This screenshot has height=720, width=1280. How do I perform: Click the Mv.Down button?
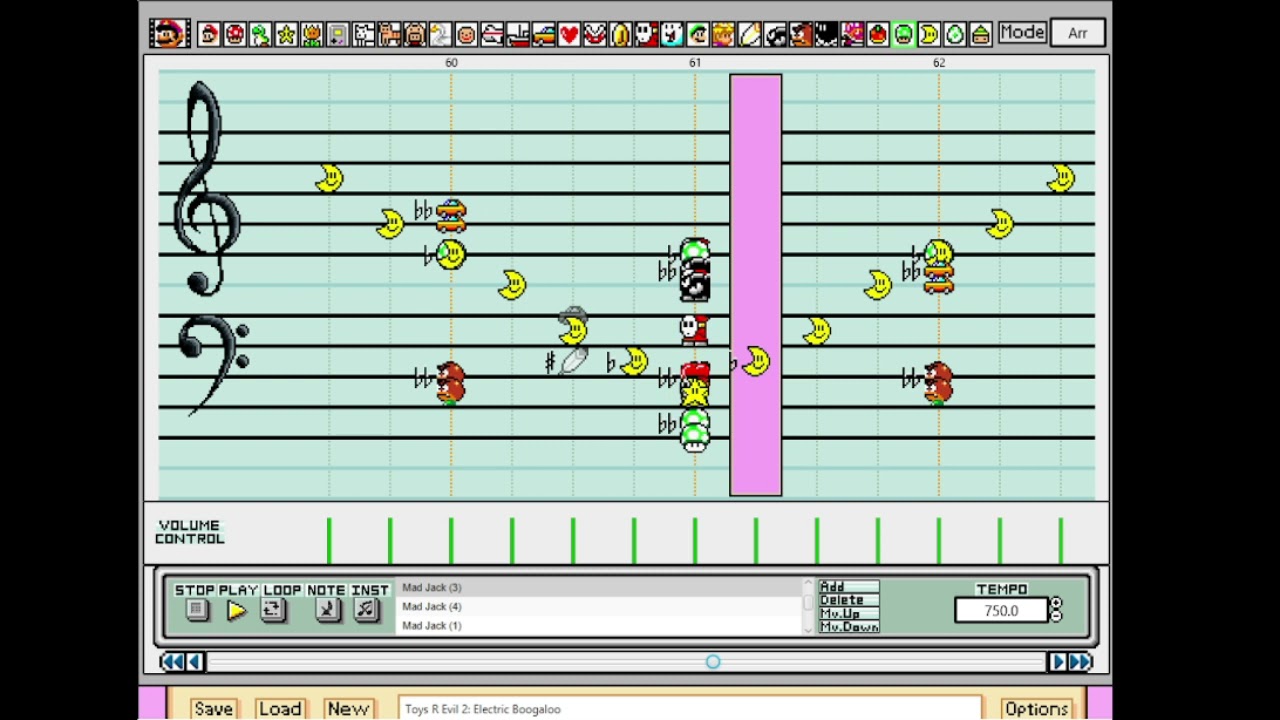coord(849,627)
